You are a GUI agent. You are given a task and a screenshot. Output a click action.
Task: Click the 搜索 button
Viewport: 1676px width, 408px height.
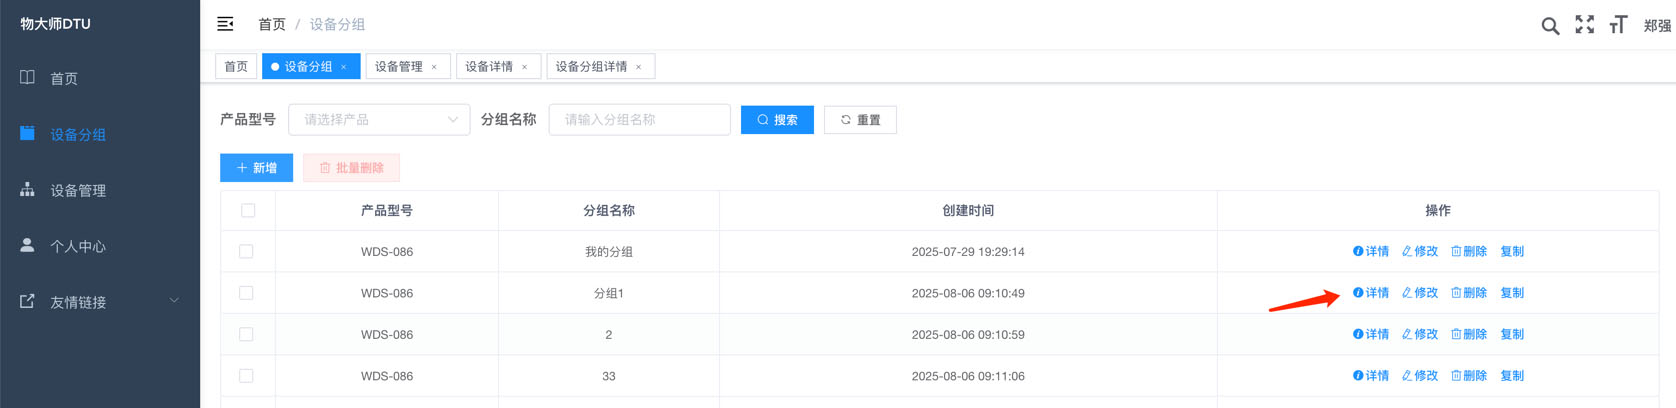point(777,120)
